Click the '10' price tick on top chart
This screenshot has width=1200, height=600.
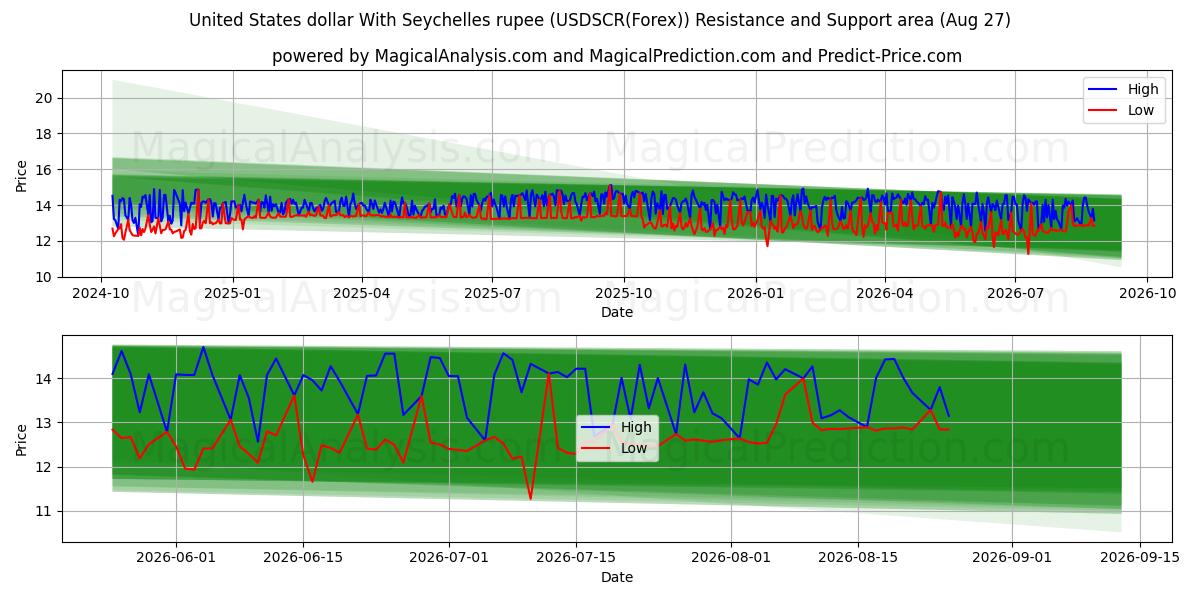coord(44,277)
